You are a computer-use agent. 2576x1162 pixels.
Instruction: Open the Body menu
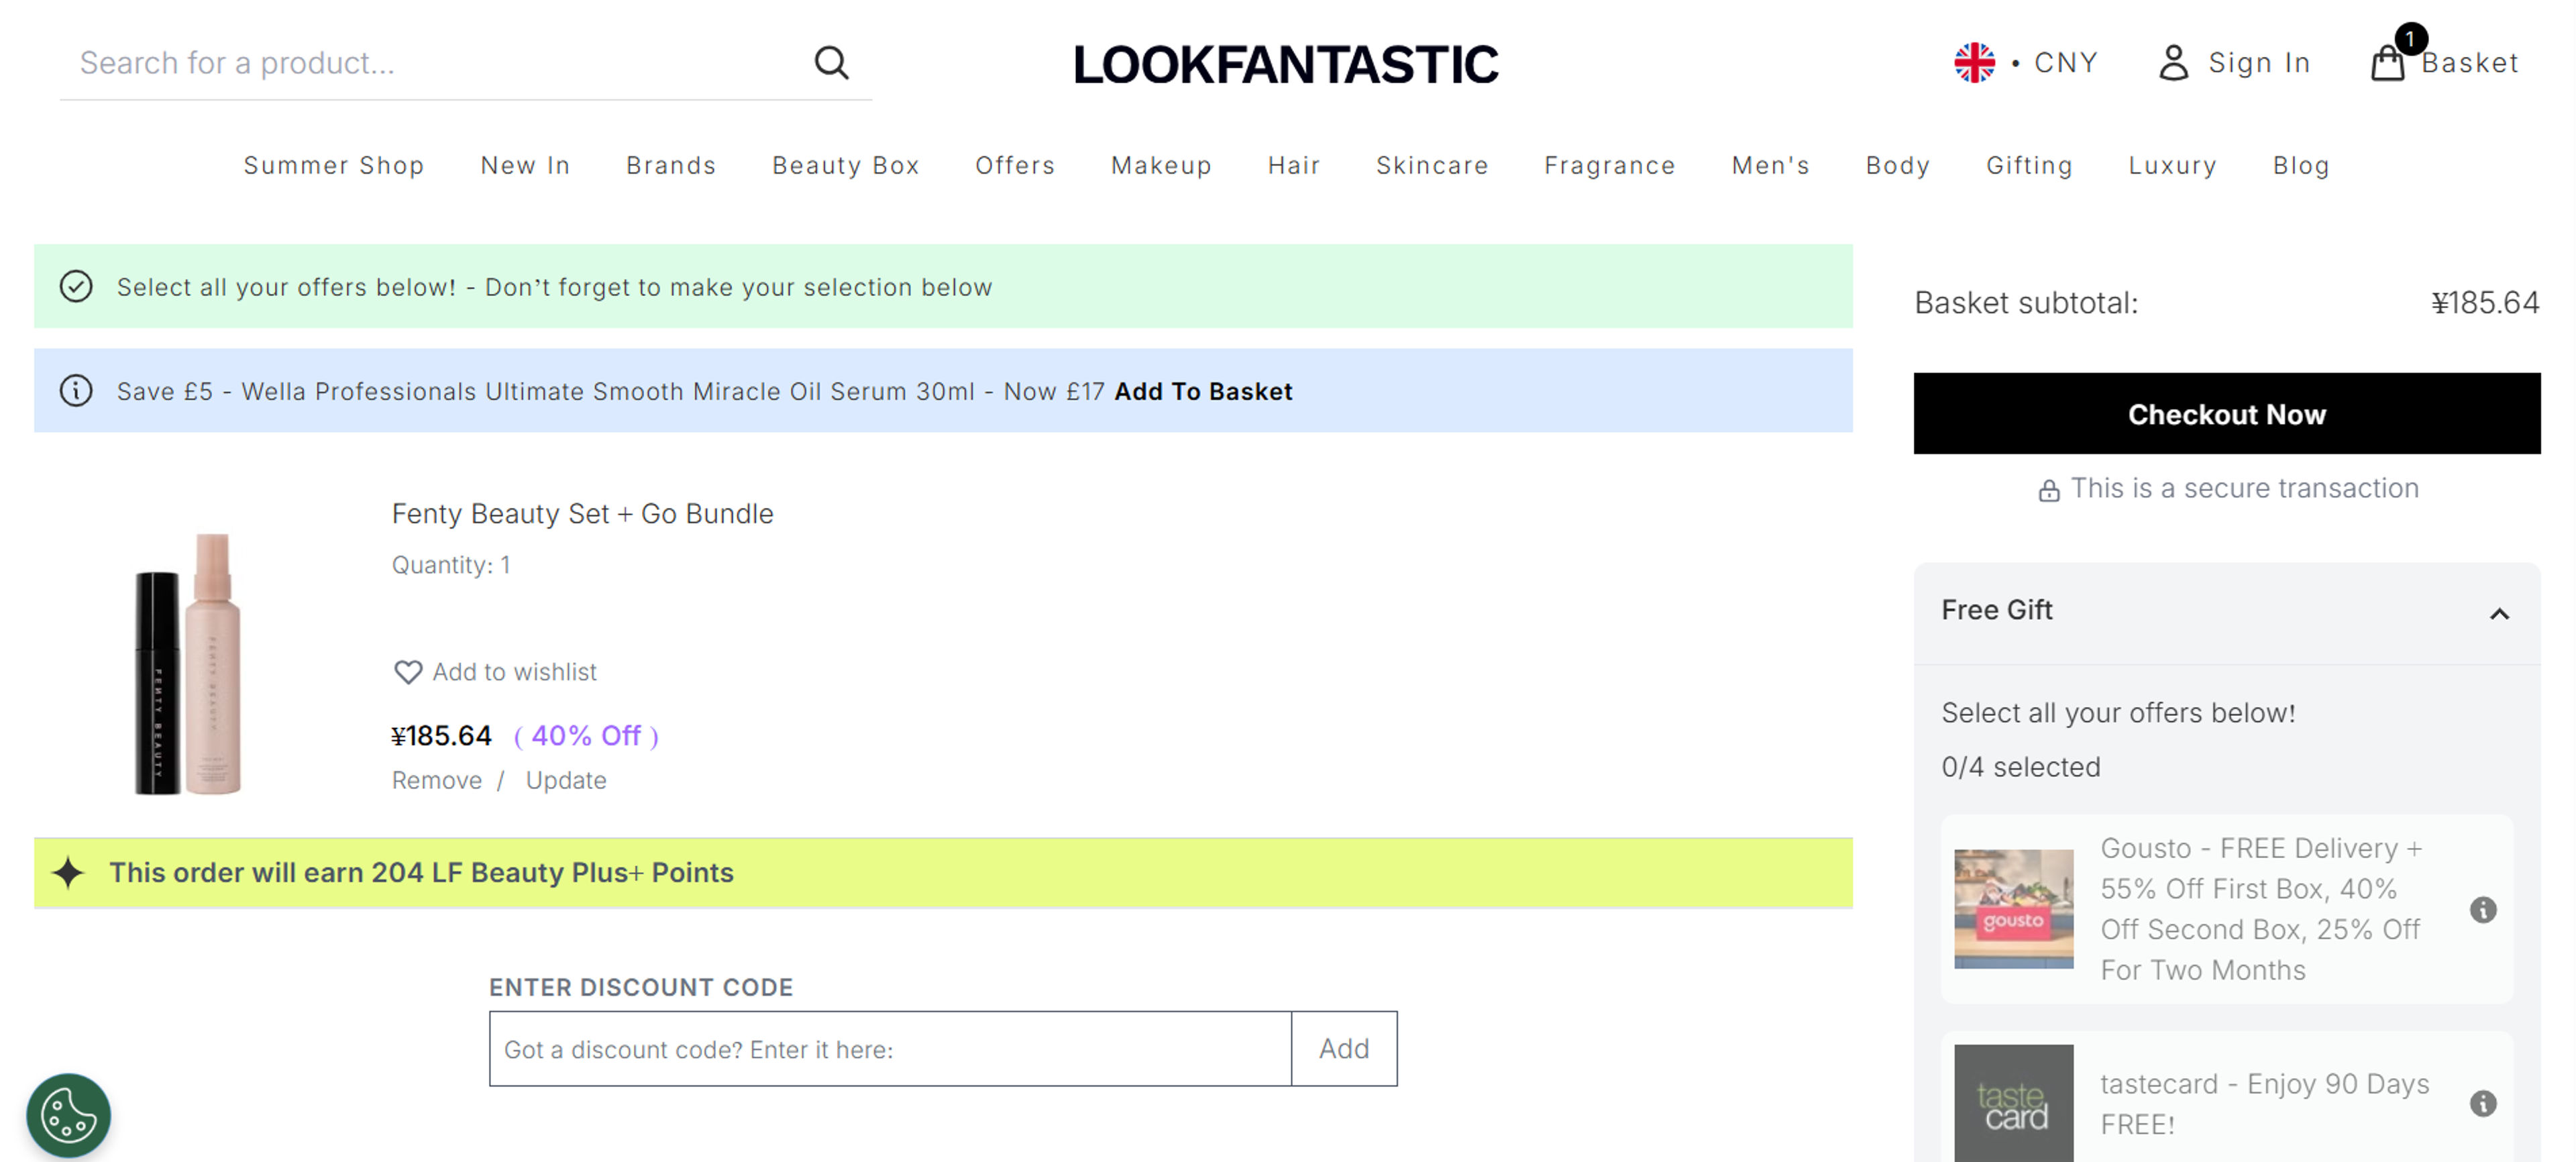pyautogui.click(x=1897, y=165)
